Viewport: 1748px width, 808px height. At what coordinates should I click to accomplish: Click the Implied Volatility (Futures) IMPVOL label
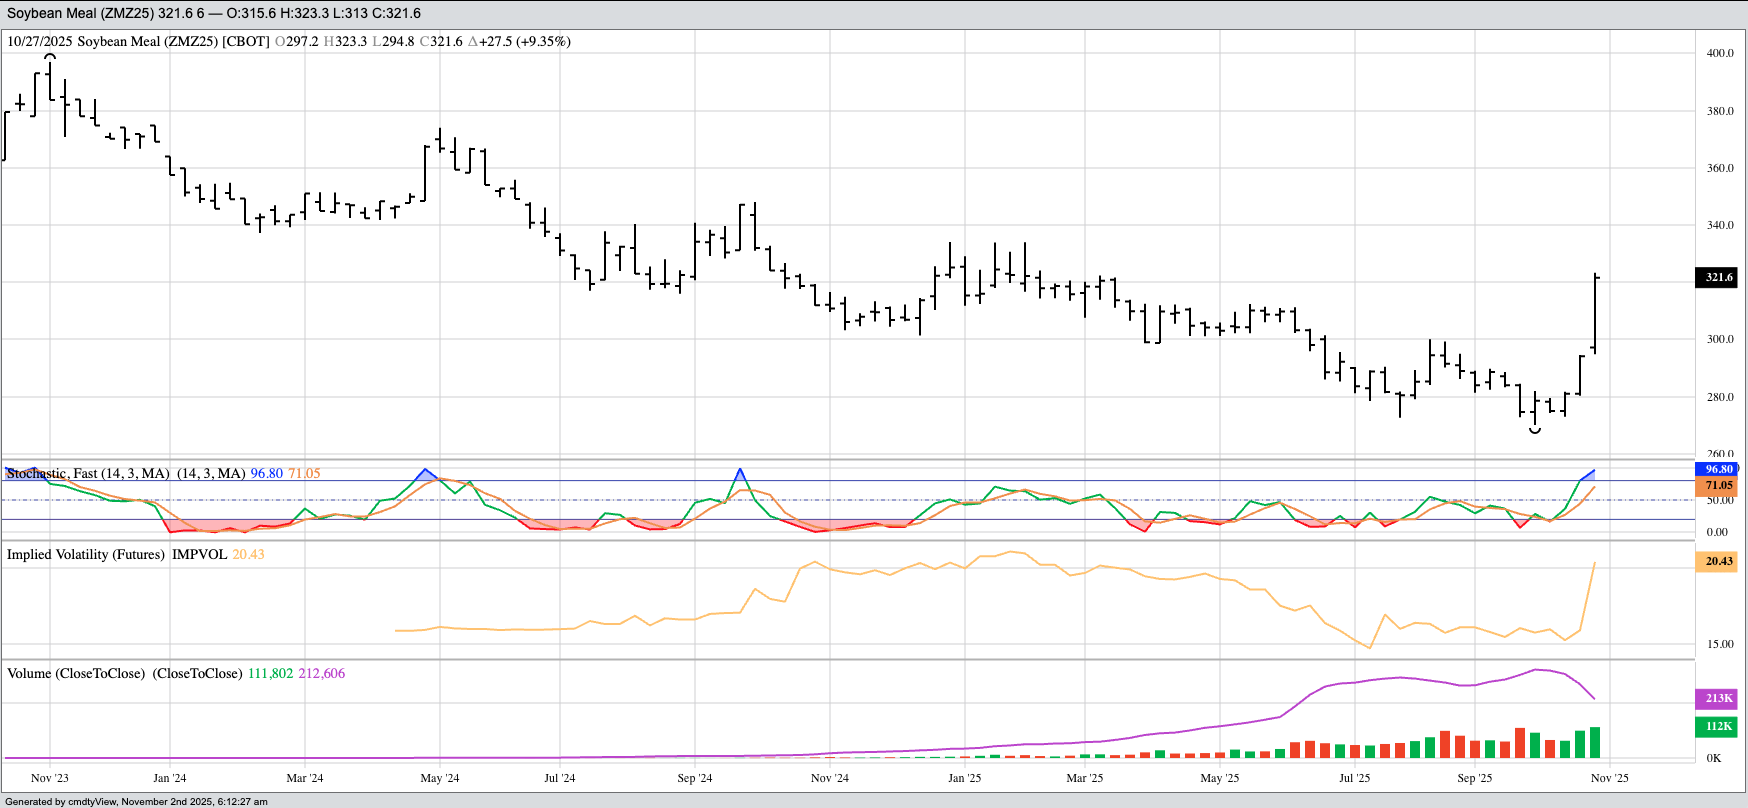[117, 554]
